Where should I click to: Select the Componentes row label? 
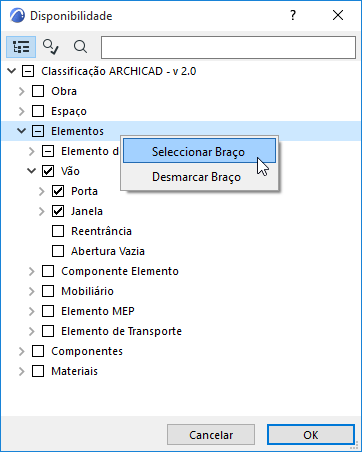[87, 351]
